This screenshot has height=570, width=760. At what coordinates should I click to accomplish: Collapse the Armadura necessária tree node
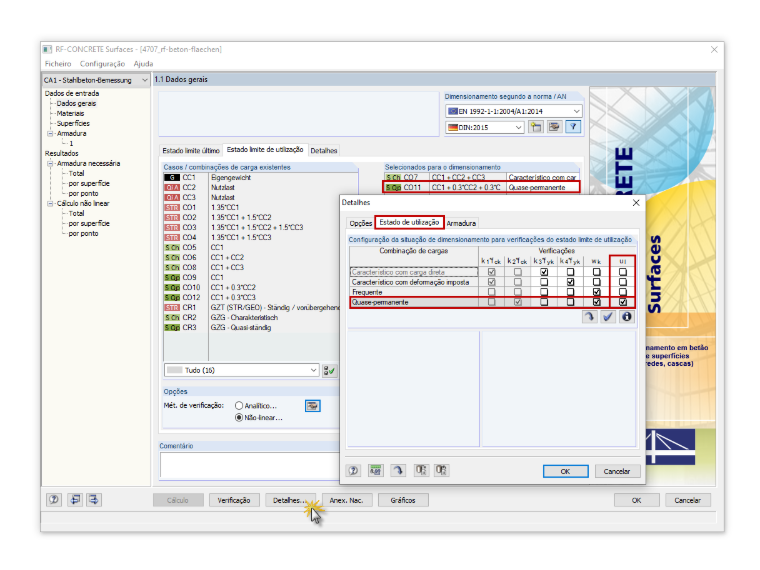50,164
